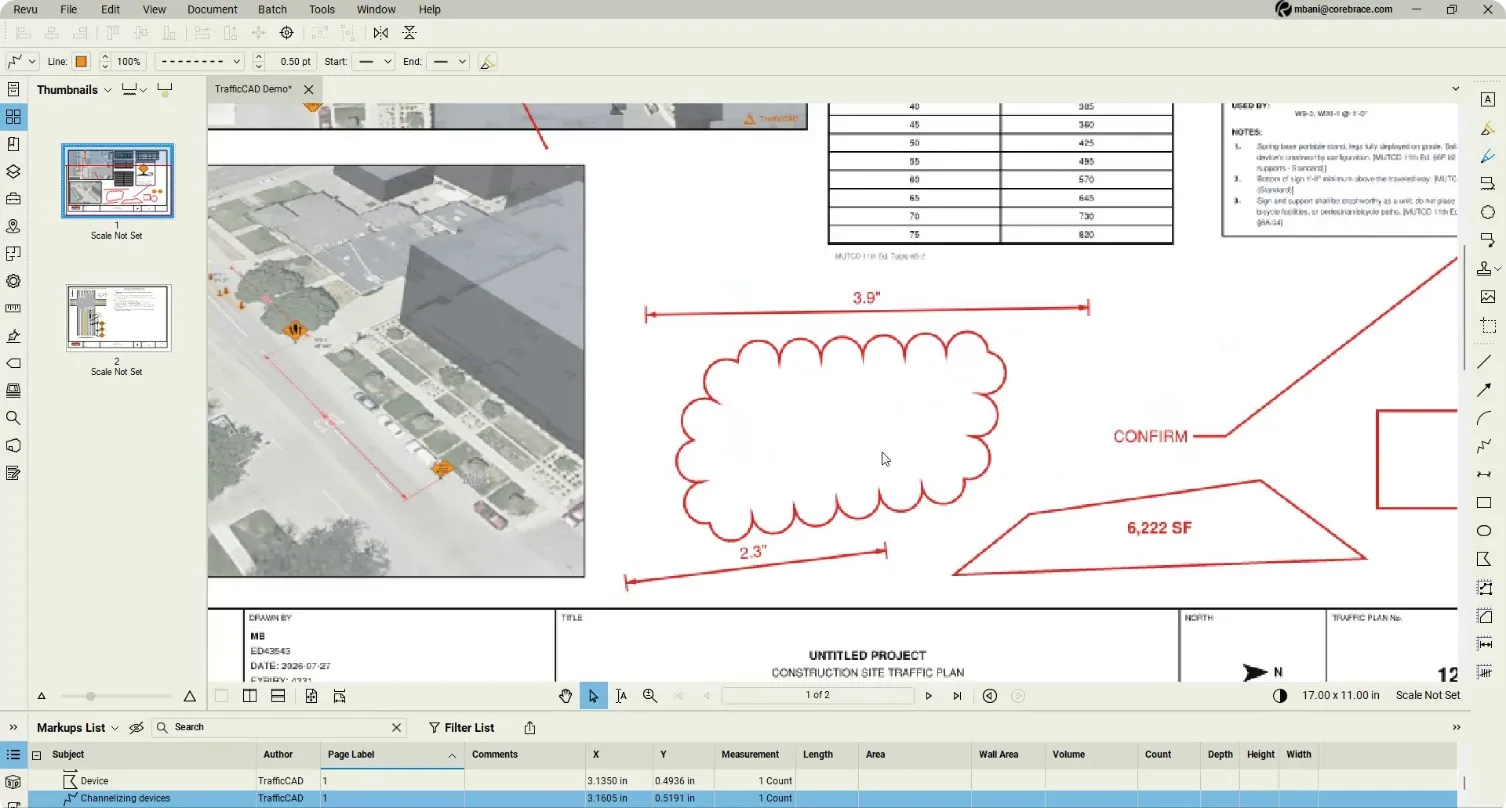Toggle the Thumbnails panel icon in left sidebar

click(x=13, y=117)
